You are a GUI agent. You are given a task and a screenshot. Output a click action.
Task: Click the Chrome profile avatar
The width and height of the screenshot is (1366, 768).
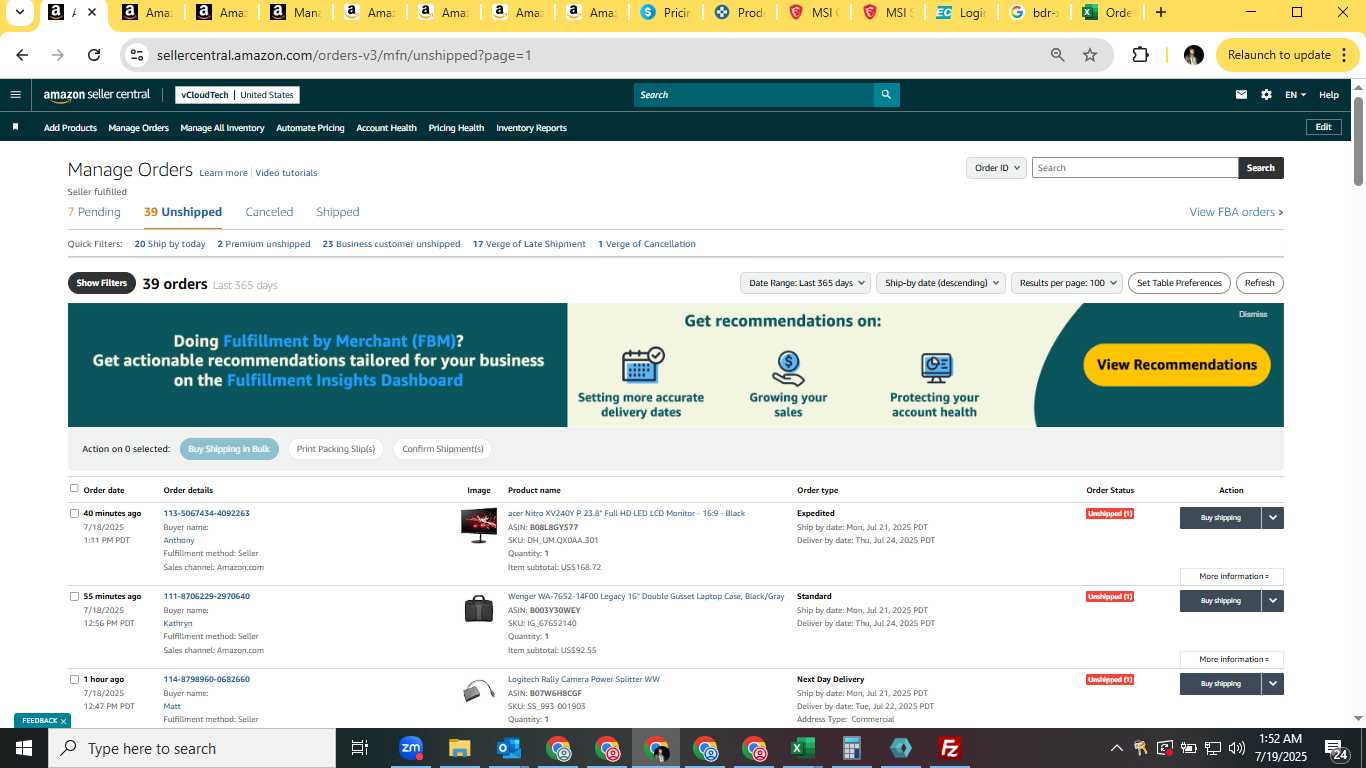click(1193, 55)
